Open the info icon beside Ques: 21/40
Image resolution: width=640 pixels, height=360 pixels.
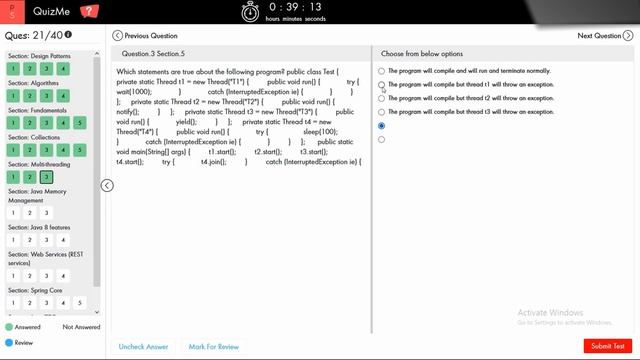point(68,35)
